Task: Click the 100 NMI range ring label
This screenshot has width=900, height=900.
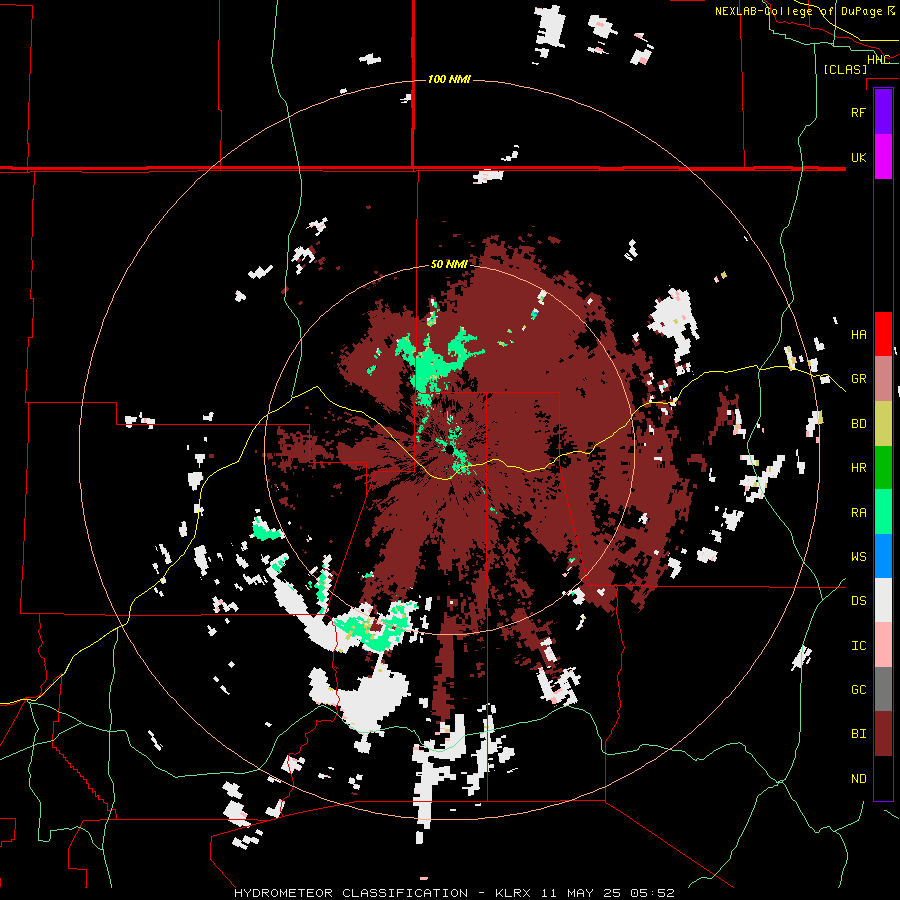Action: pyautogui.click(x=449, y=79)
